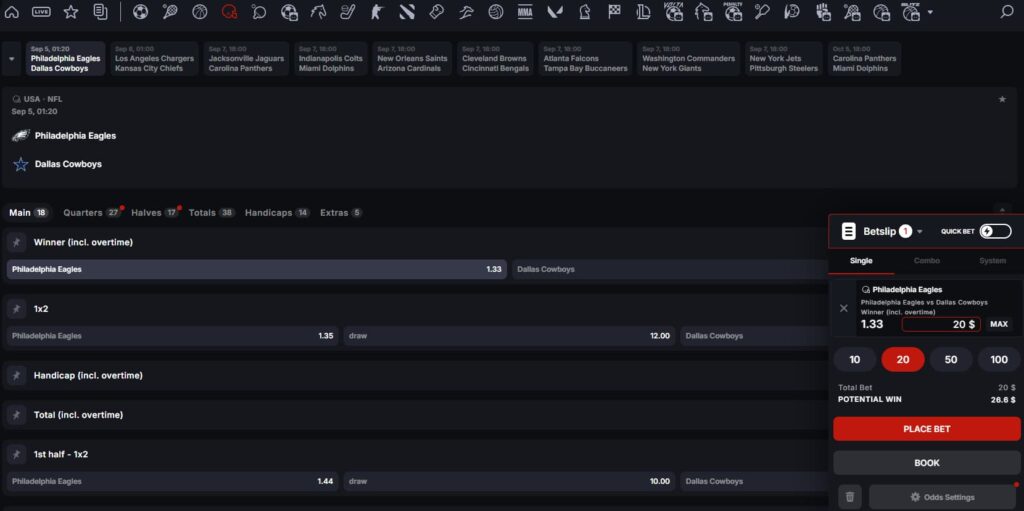The width and height of the screenshot is (1024, 511).
Task: Select the checkered flag motorsport icon
Action: tap(614, 12)
